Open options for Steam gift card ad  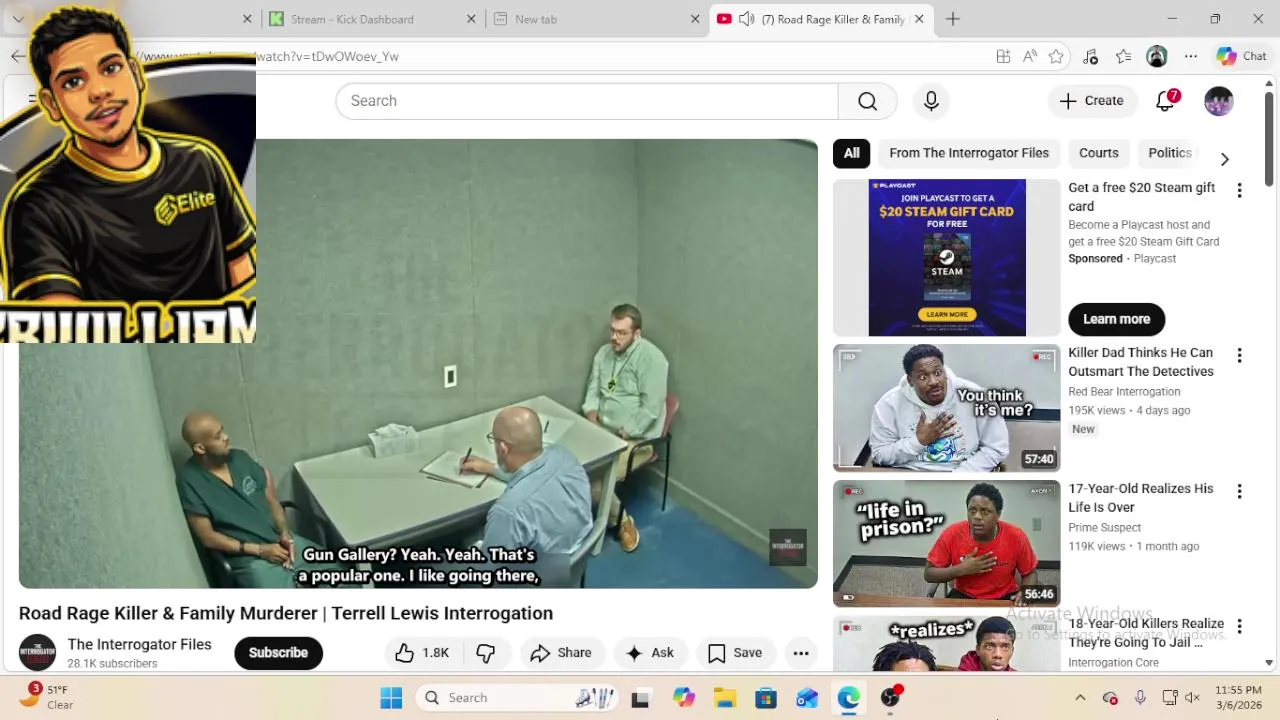[x=1239, y=190]
